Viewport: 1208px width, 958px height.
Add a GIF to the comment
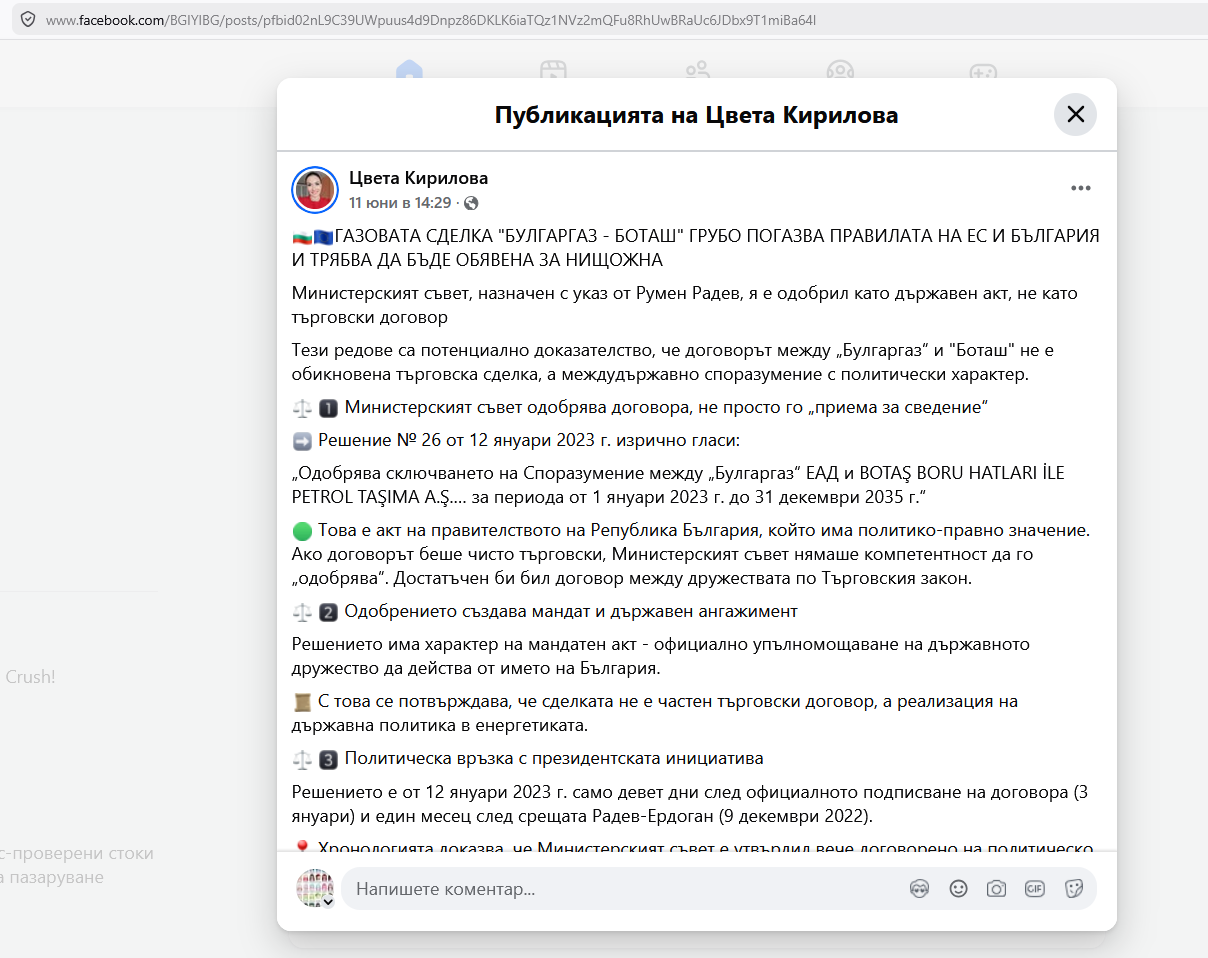pos(1034,889)
